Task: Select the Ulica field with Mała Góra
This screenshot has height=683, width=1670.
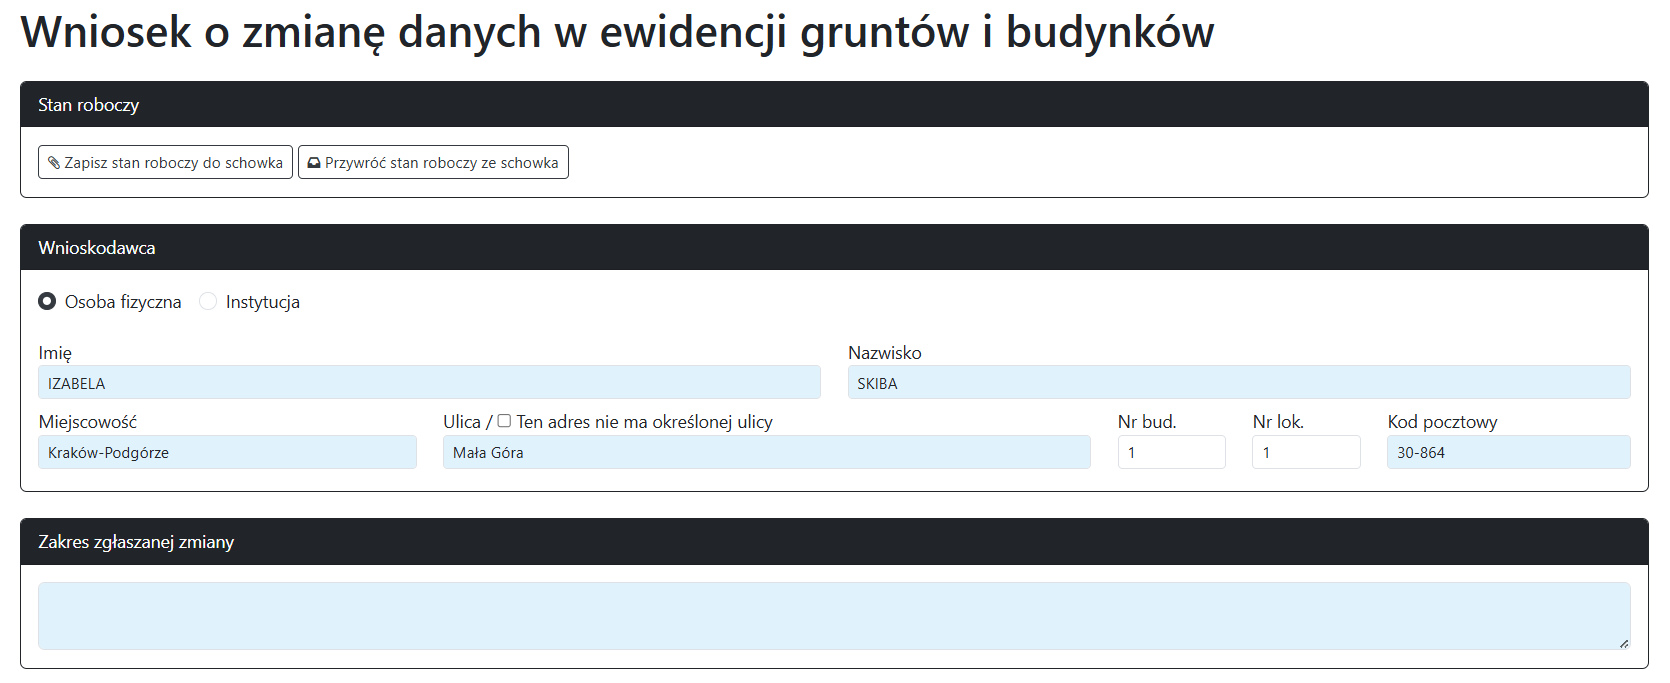Action: [x=766, y=453]
